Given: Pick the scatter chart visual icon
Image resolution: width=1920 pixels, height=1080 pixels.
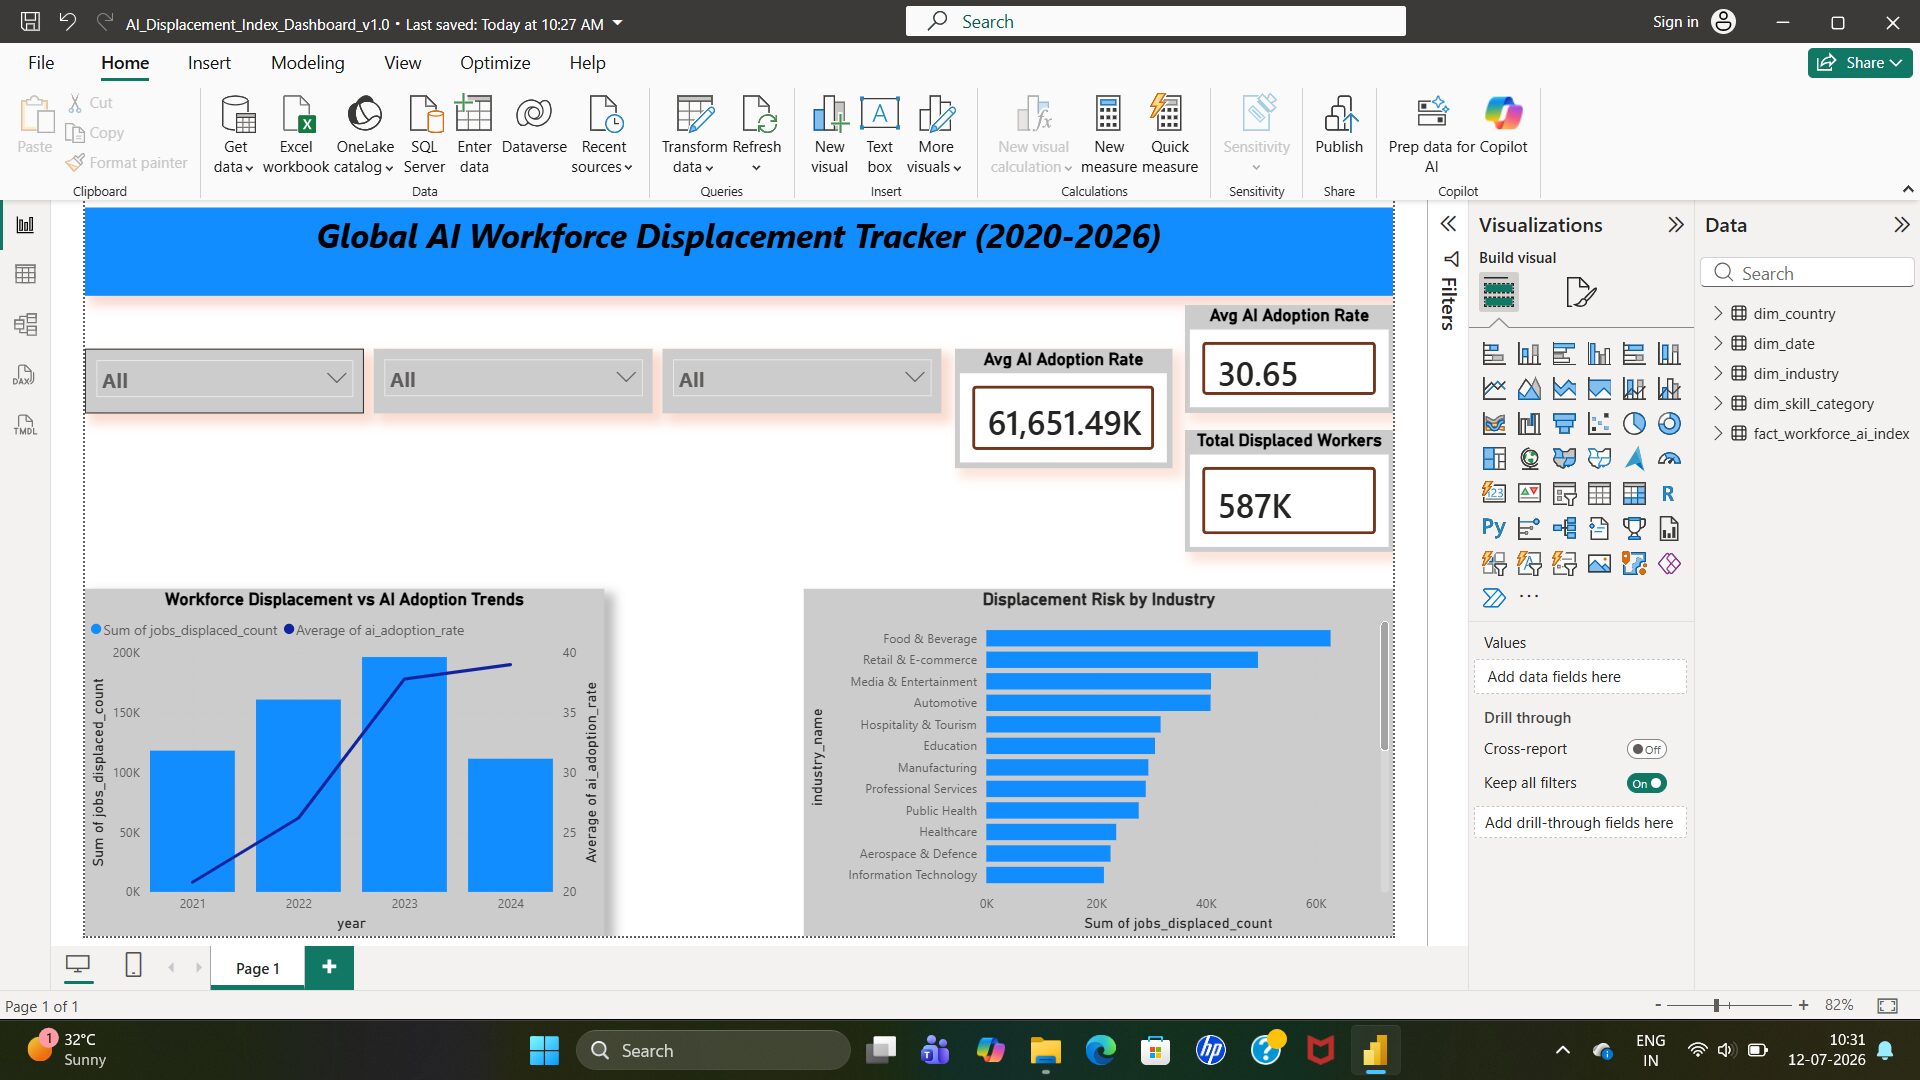Looking at the screenshot, I should click(x=1599, y=424).
